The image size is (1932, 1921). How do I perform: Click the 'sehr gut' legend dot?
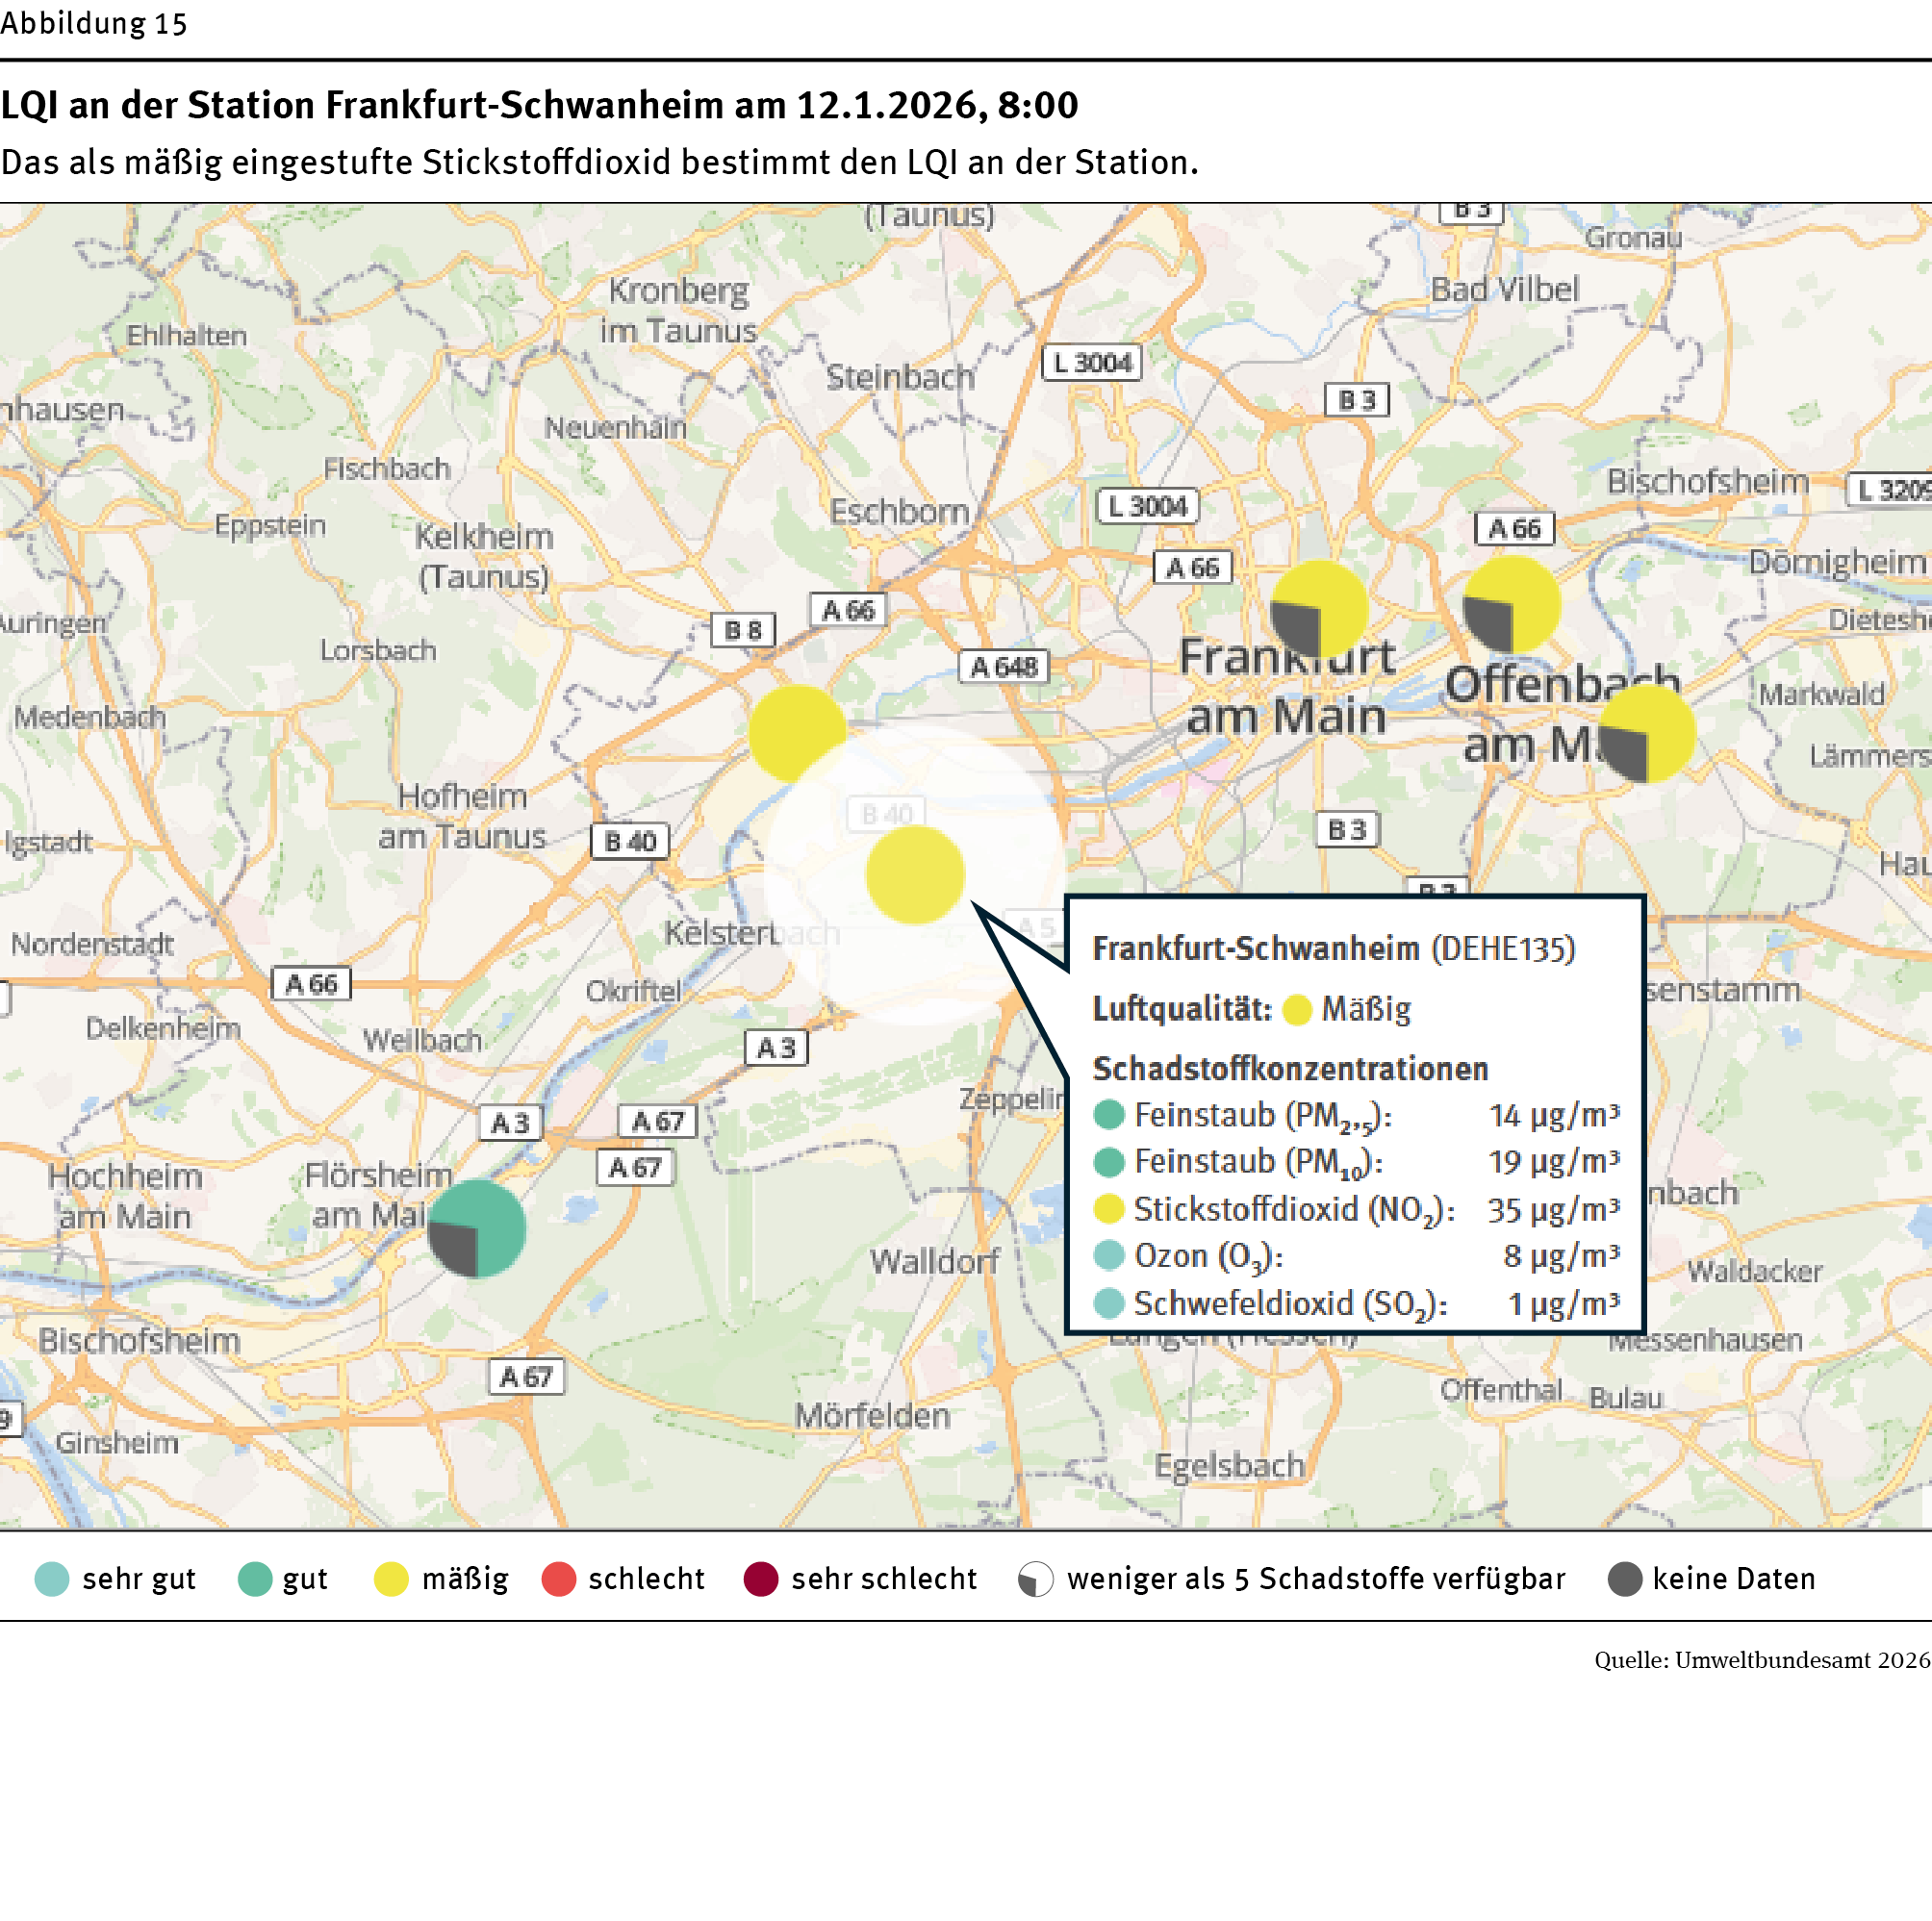(x=52, y=1579)
